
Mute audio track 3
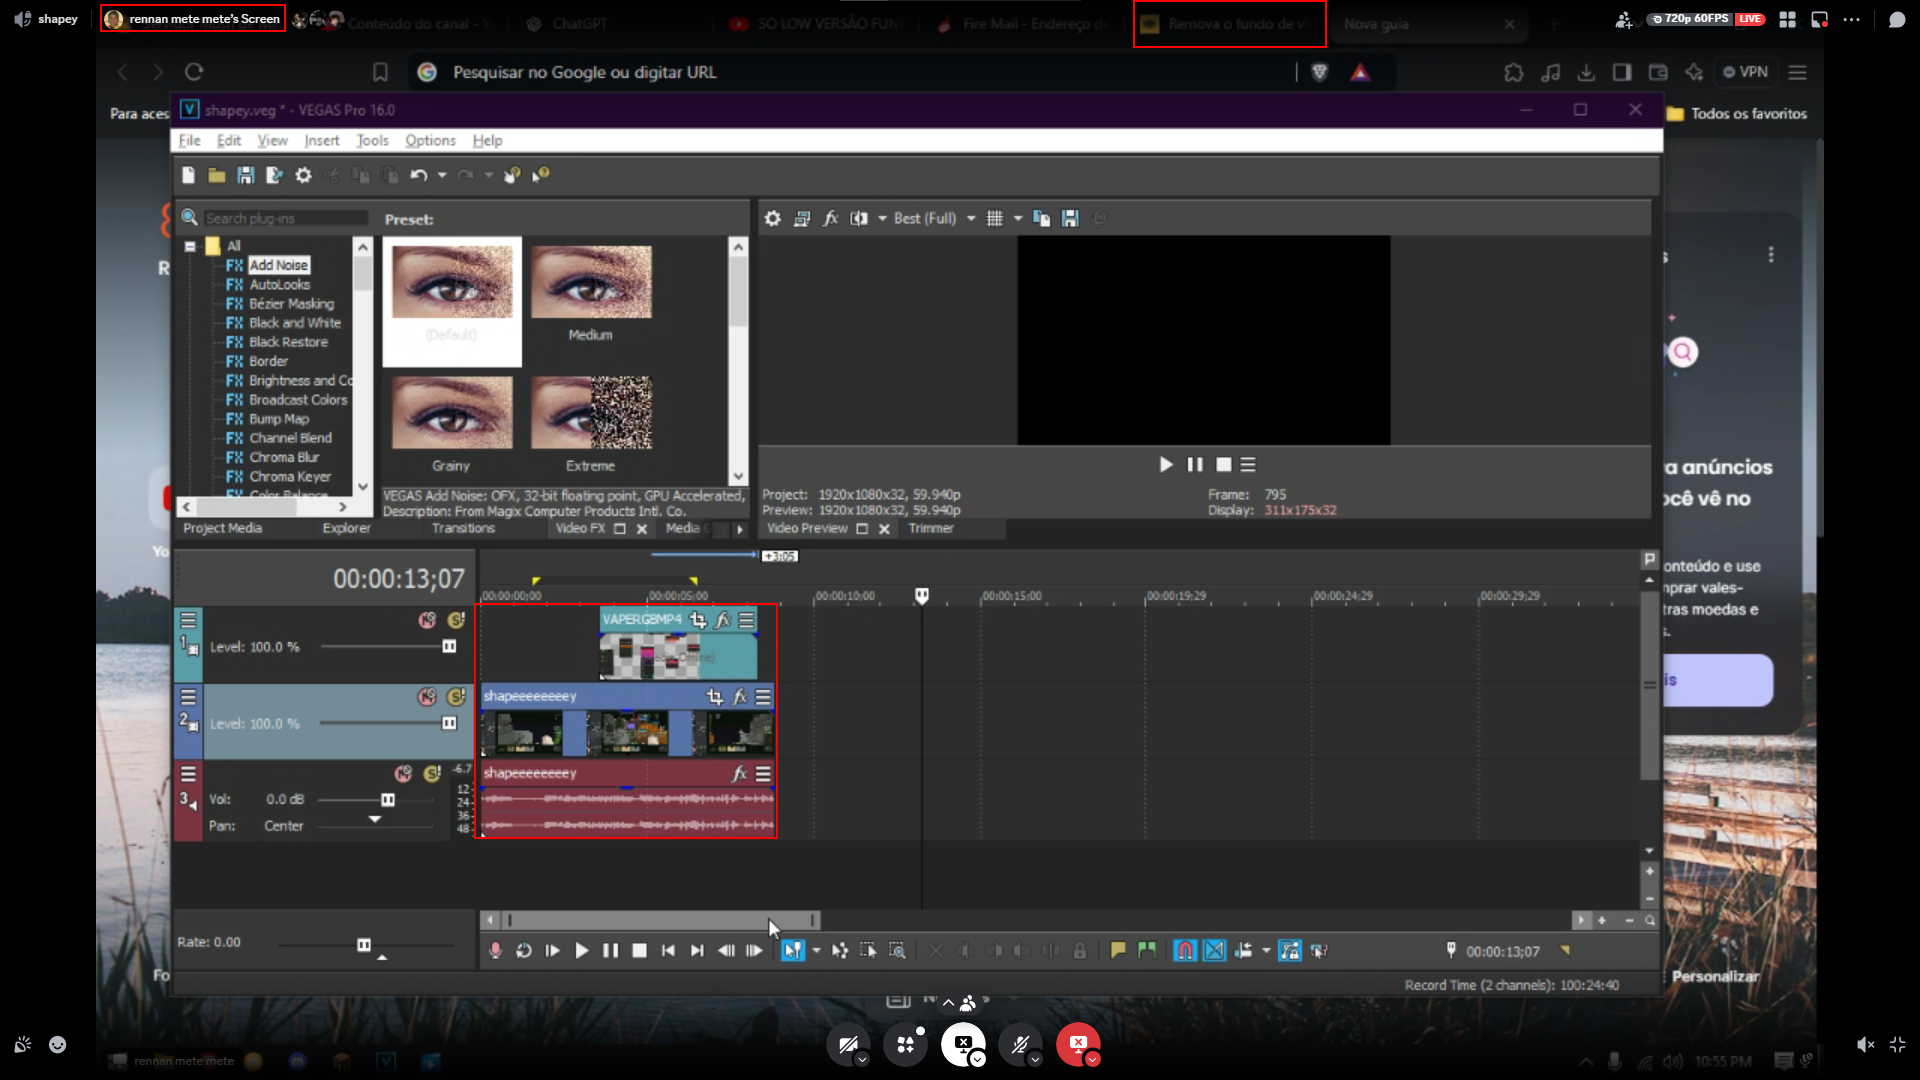pyautogui.click(x=403, y=774)
